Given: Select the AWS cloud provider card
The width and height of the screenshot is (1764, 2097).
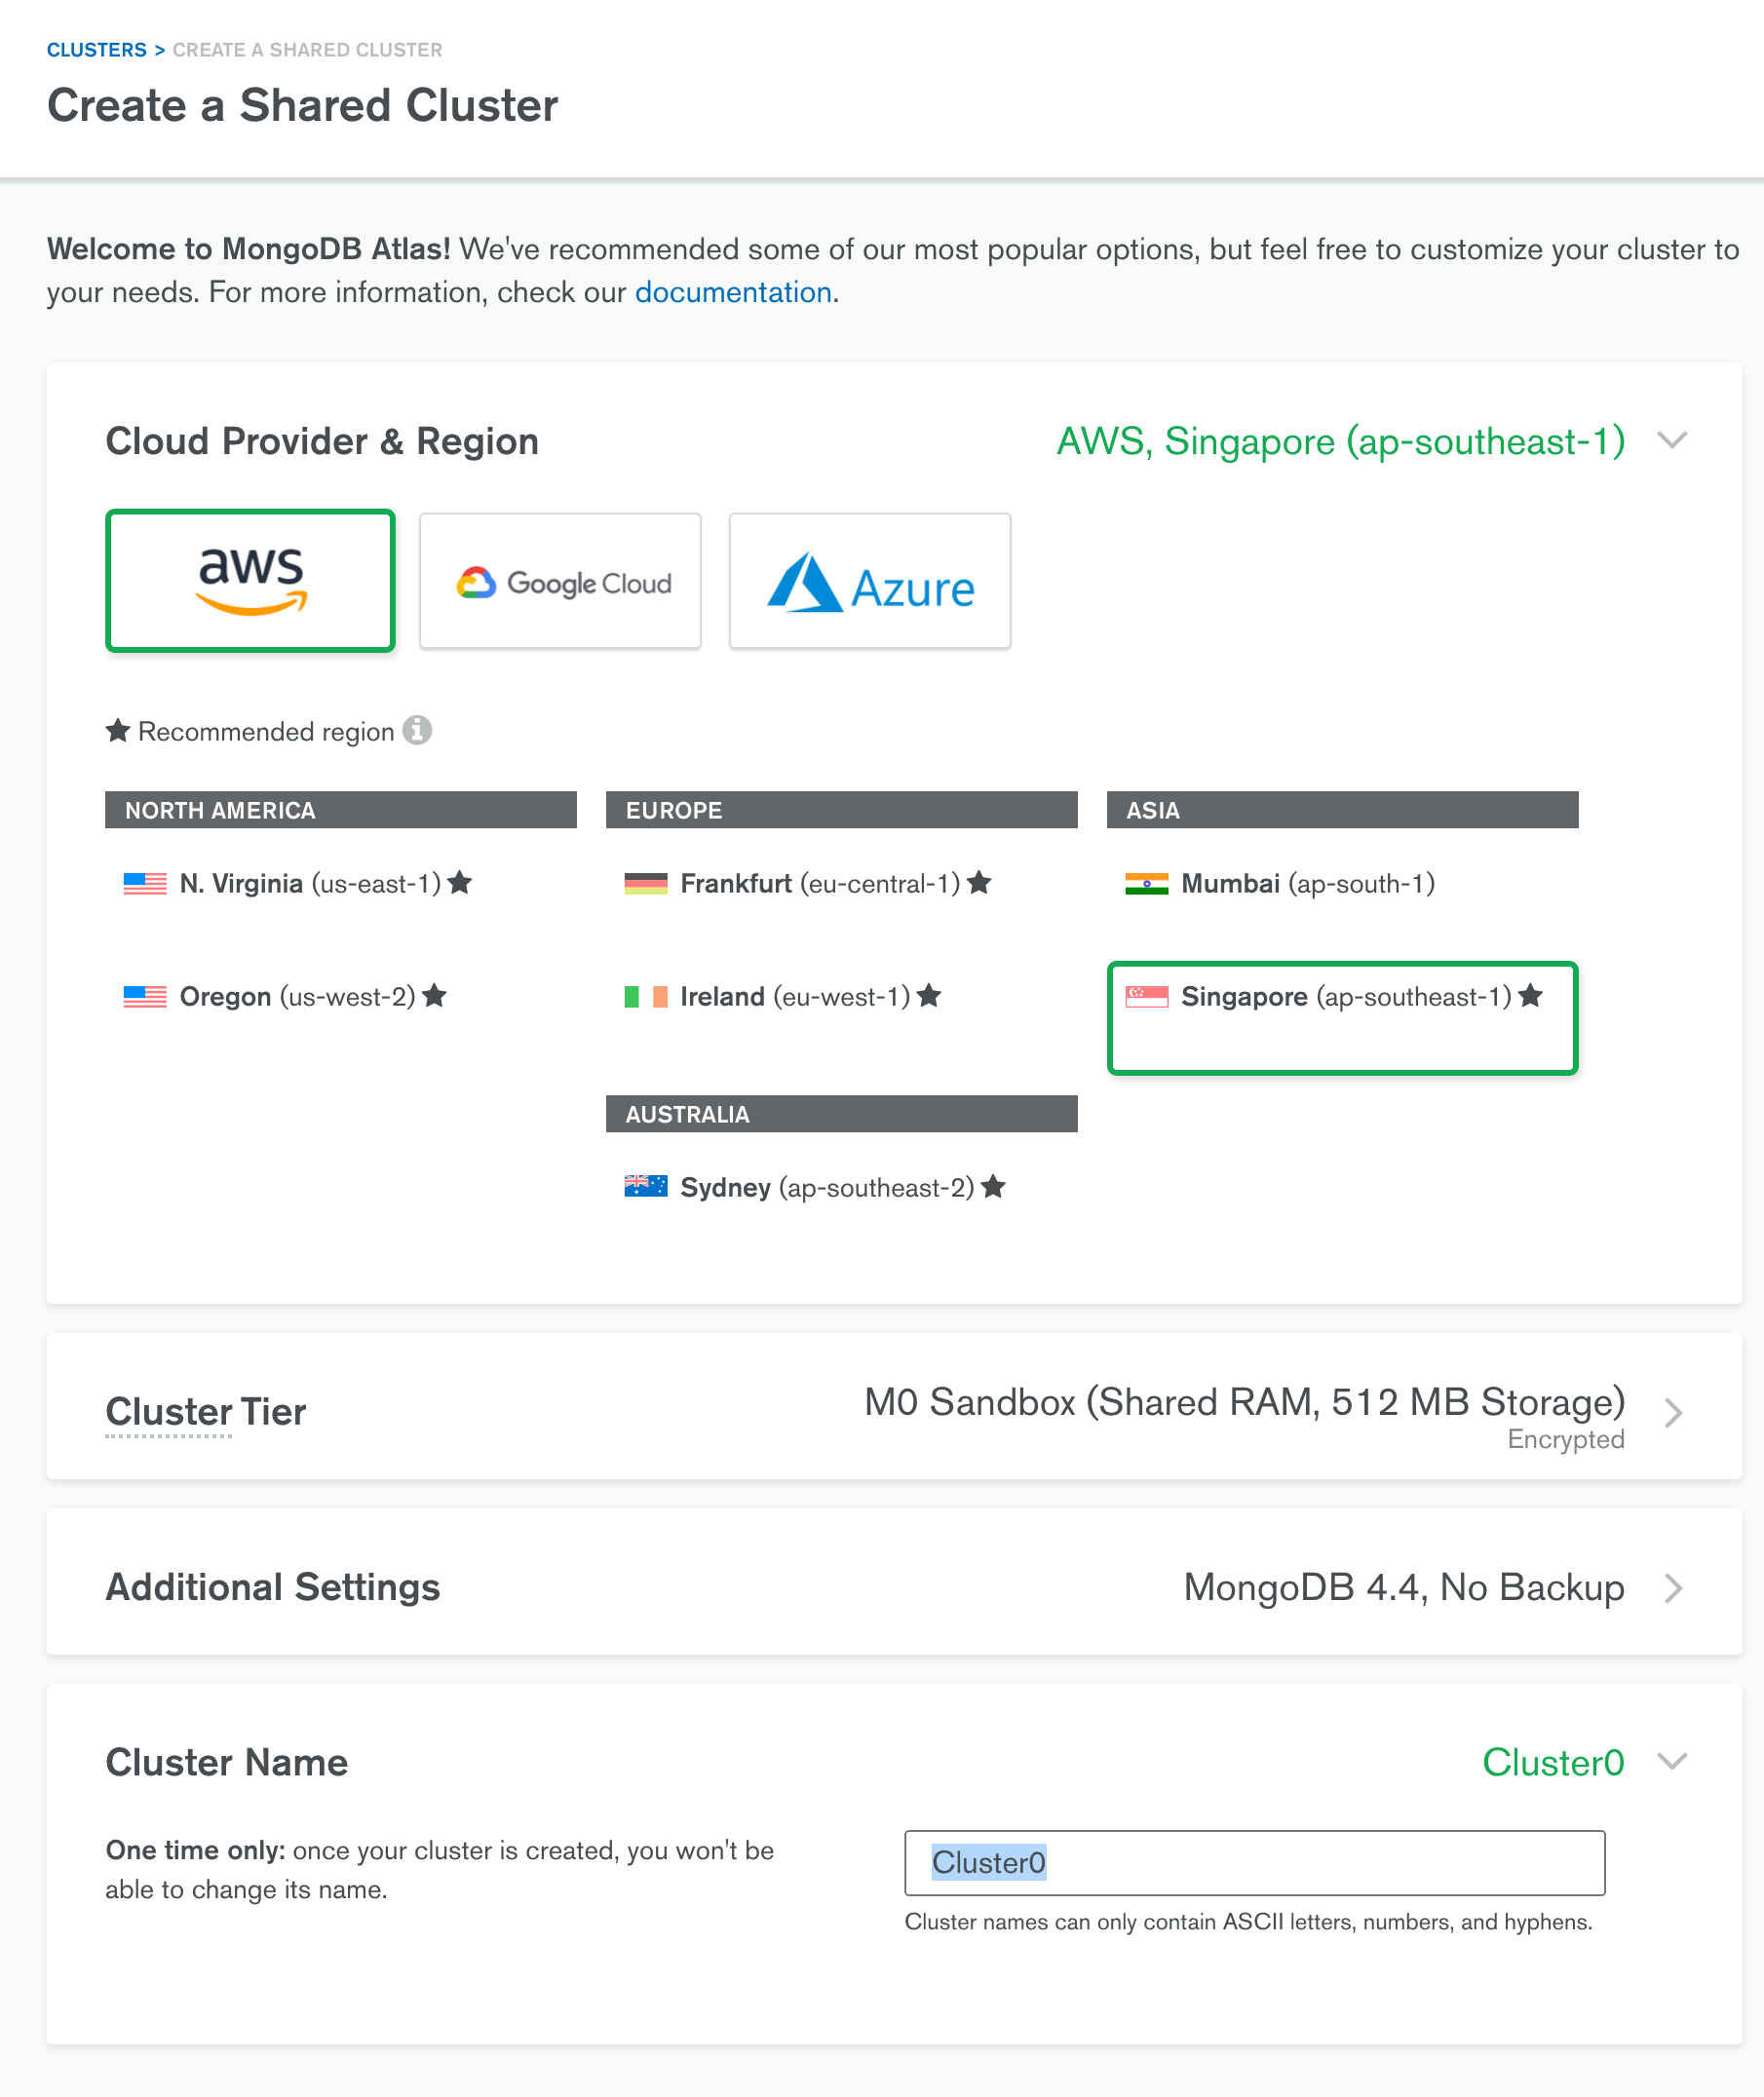Looking at the screenshot, I should tap(250, 581).
